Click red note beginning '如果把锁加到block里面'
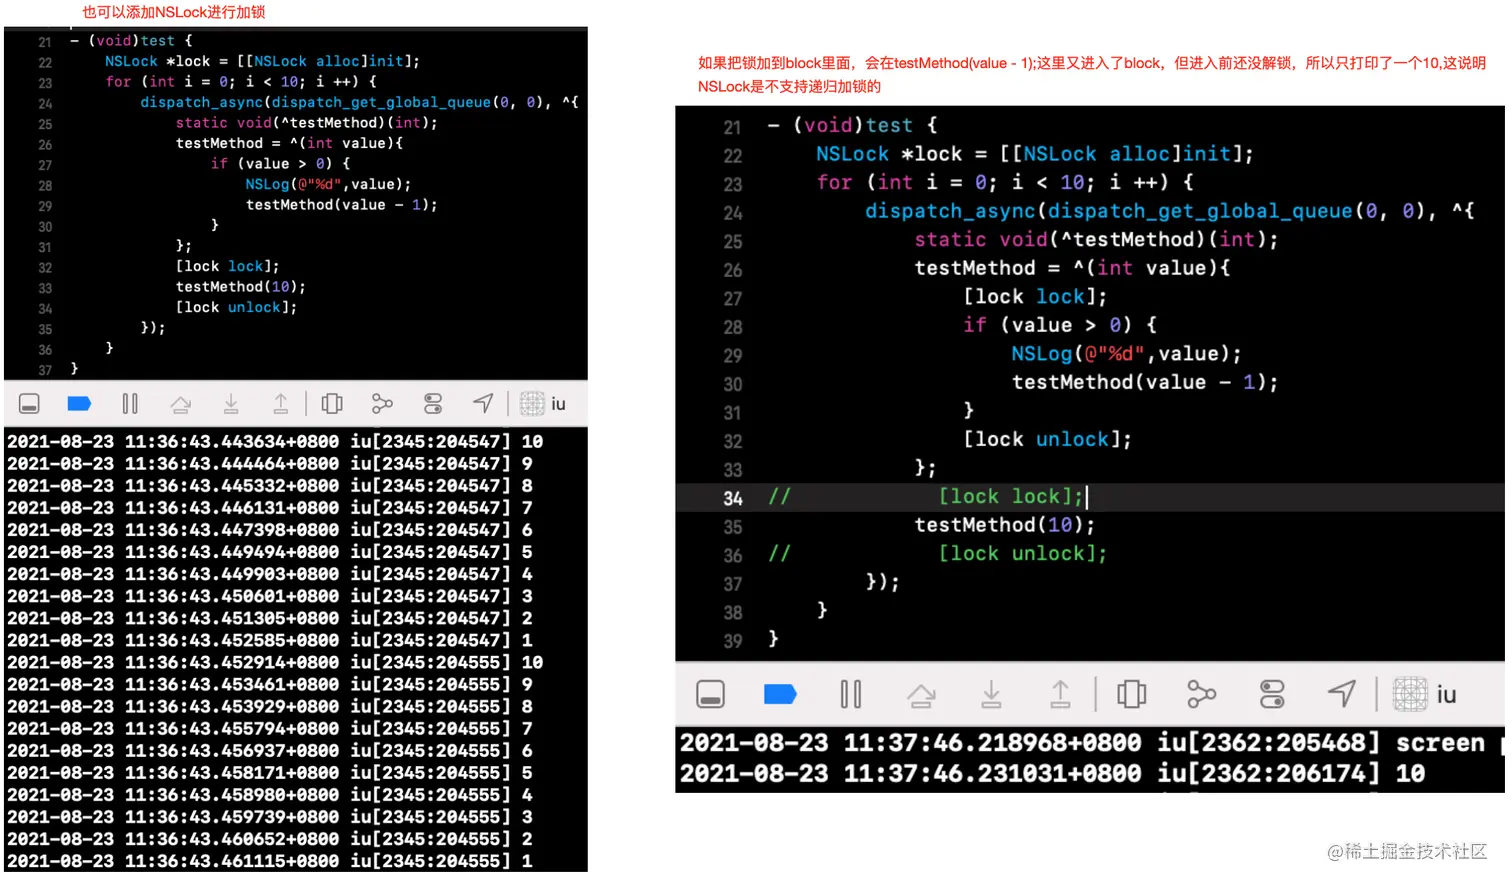The height and width of the screenshot is (886, 1512). pyautogui.click(x=1092, y=74)
